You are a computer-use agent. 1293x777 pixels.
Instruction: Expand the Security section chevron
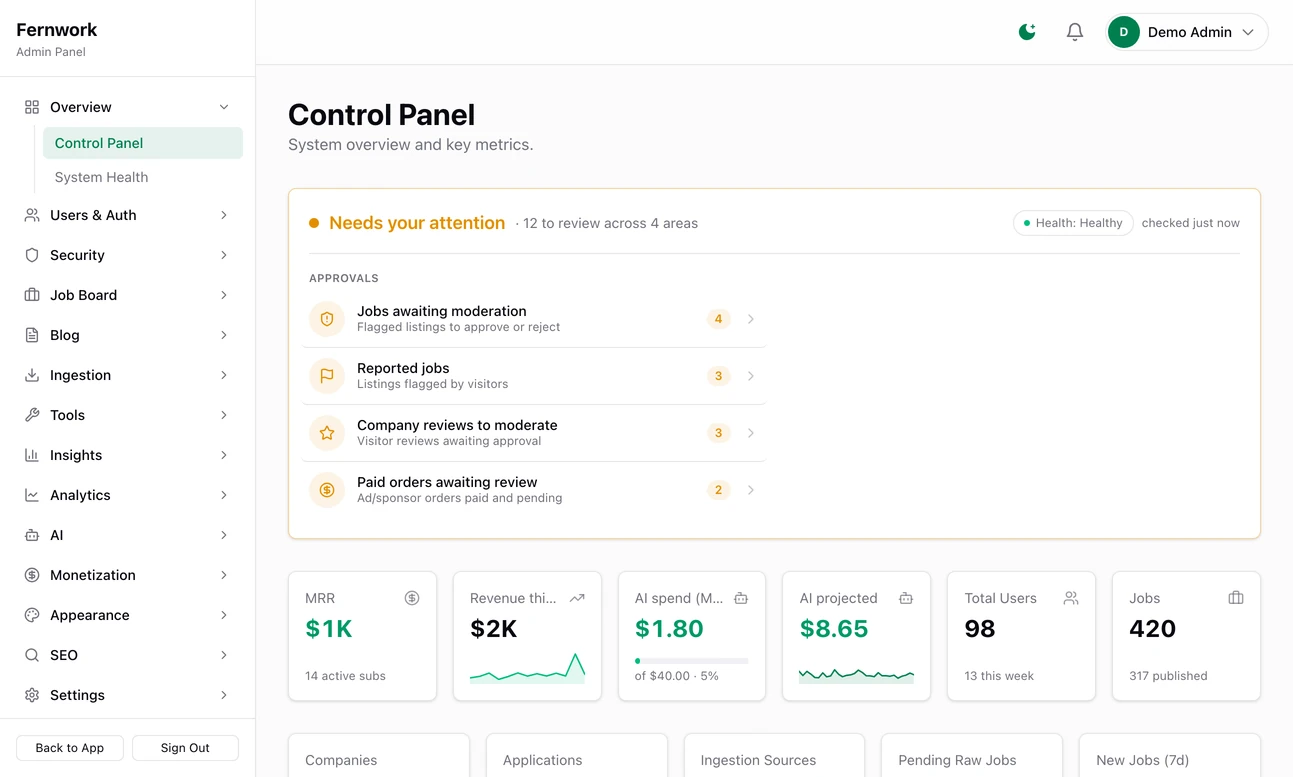pos(224,255)
